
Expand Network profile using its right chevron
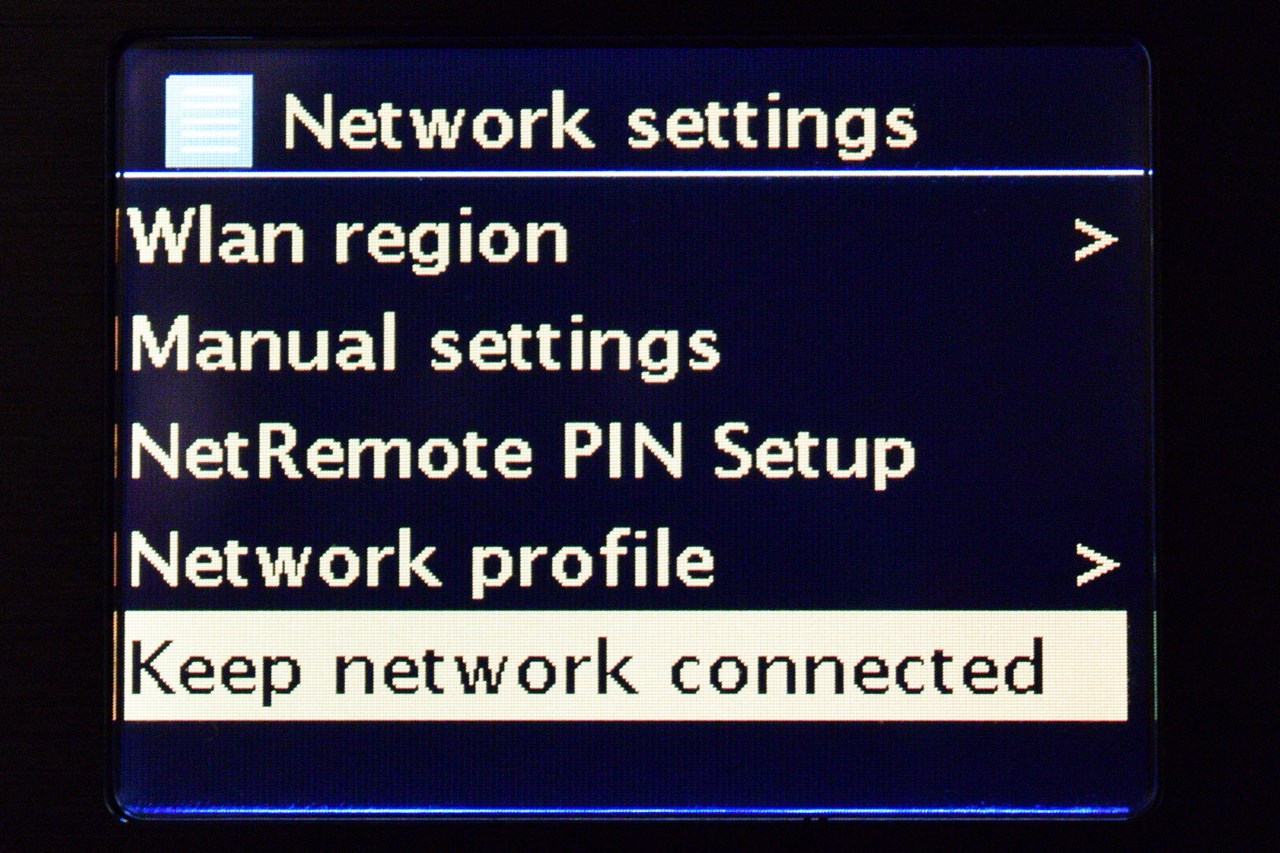click(1096, 566)
